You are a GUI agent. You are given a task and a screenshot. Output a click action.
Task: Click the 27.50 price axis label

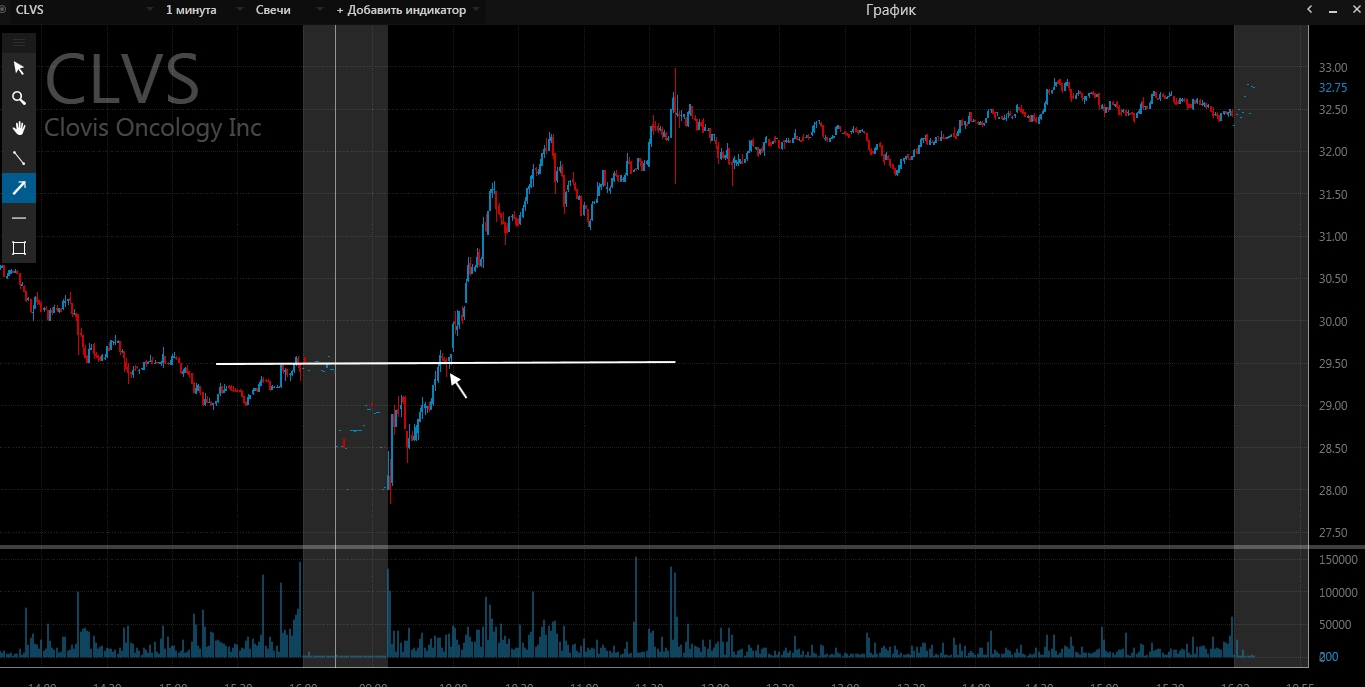pyautogui.click(x=1333, y=533)
